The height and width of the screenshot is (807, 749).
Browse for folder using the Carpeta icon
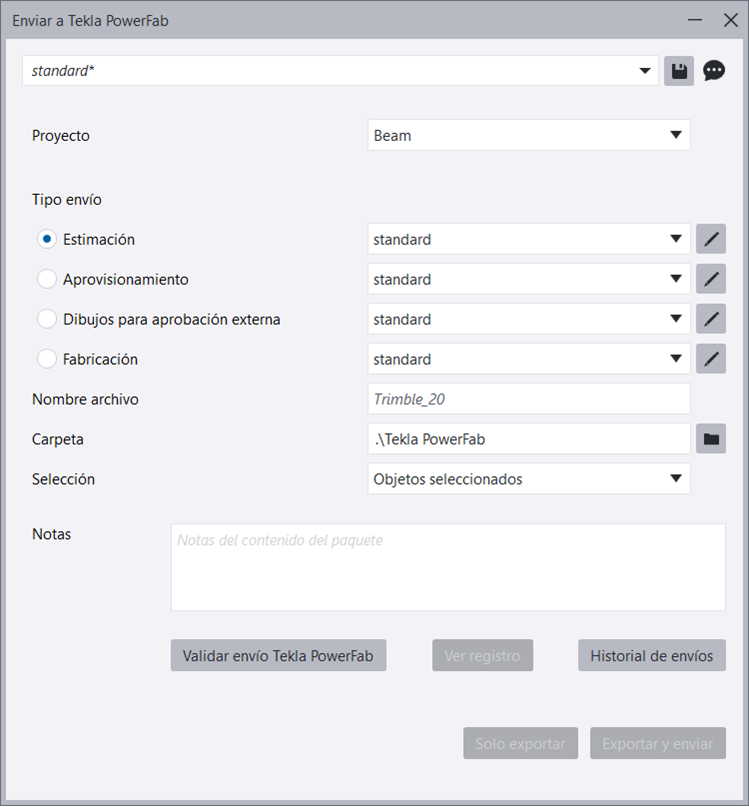point(711,439)
